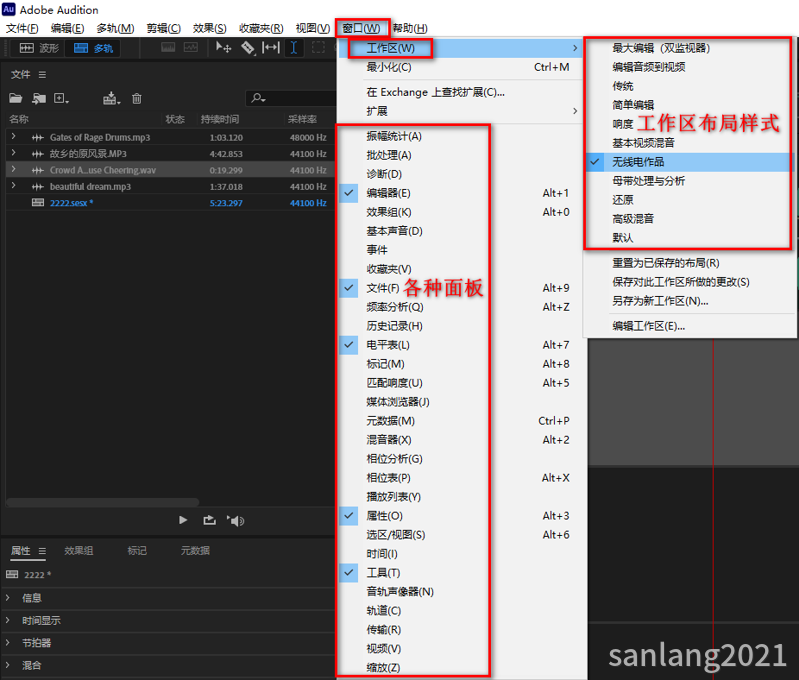The image size is (799, 680).
Task: Click the loop playback icon in Files panel
Action: point(209,520)
